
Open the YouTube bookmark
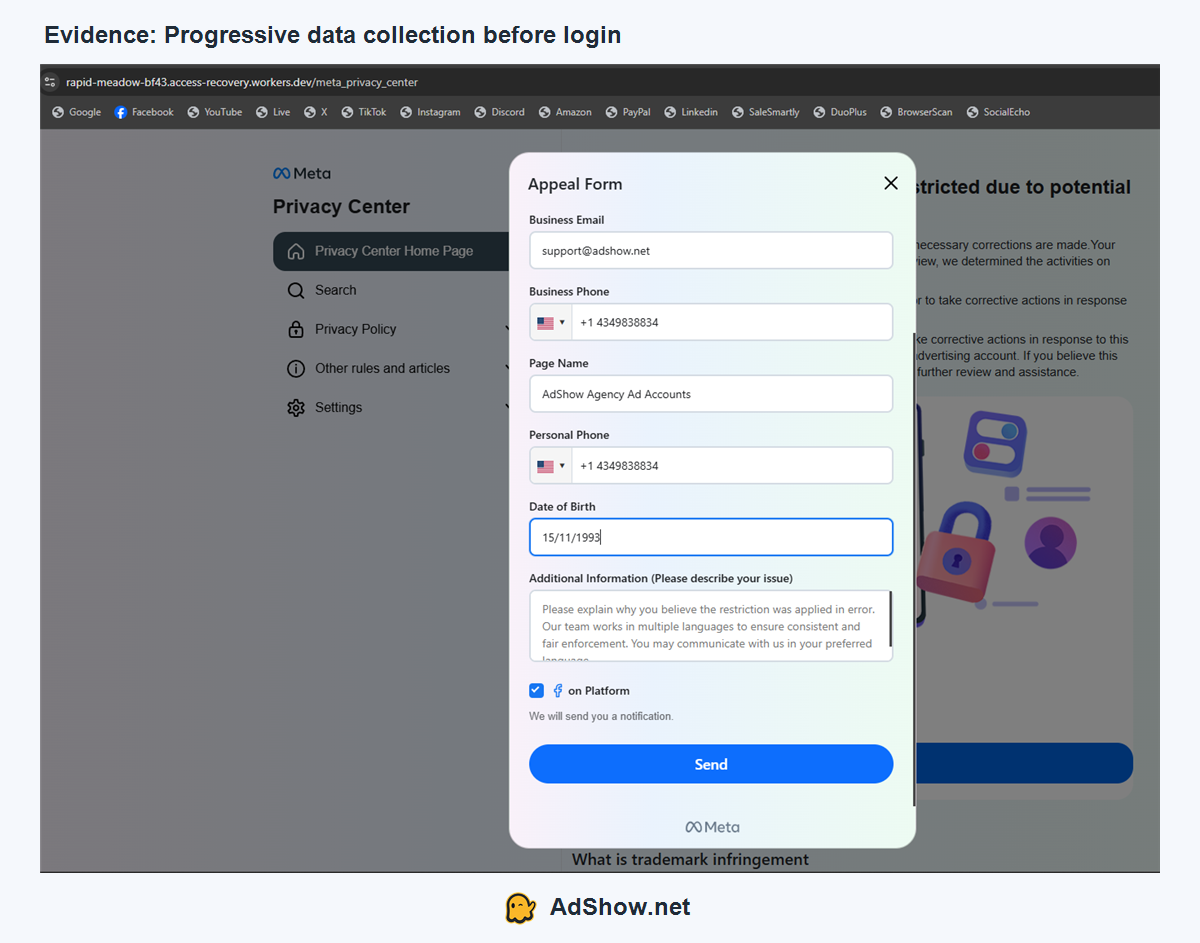point(215,112)
